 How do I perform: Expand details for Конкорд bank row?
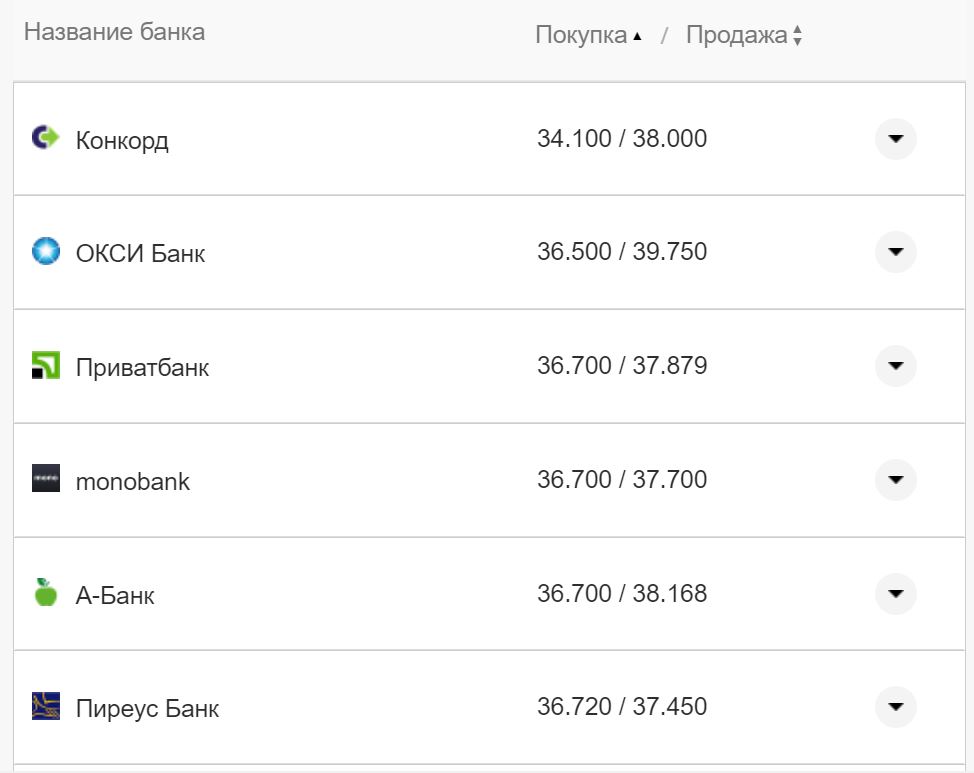[895, 139]
